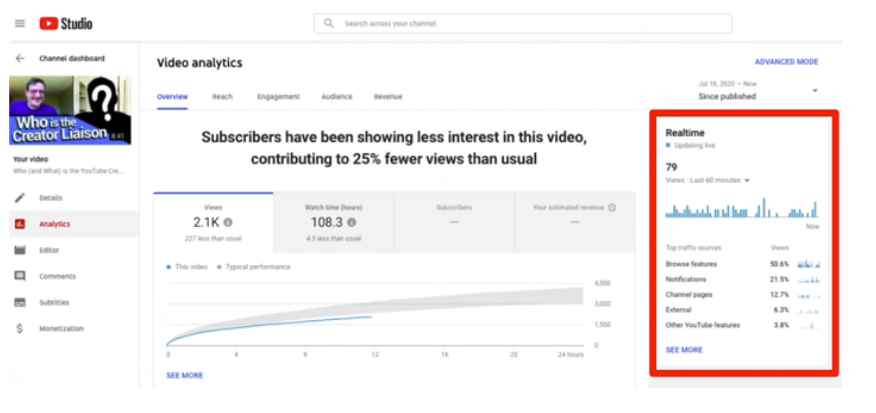Viewport: 876px width, 413px height.
Task: Open Comments in the sidebar
Action: pos(56,276)
